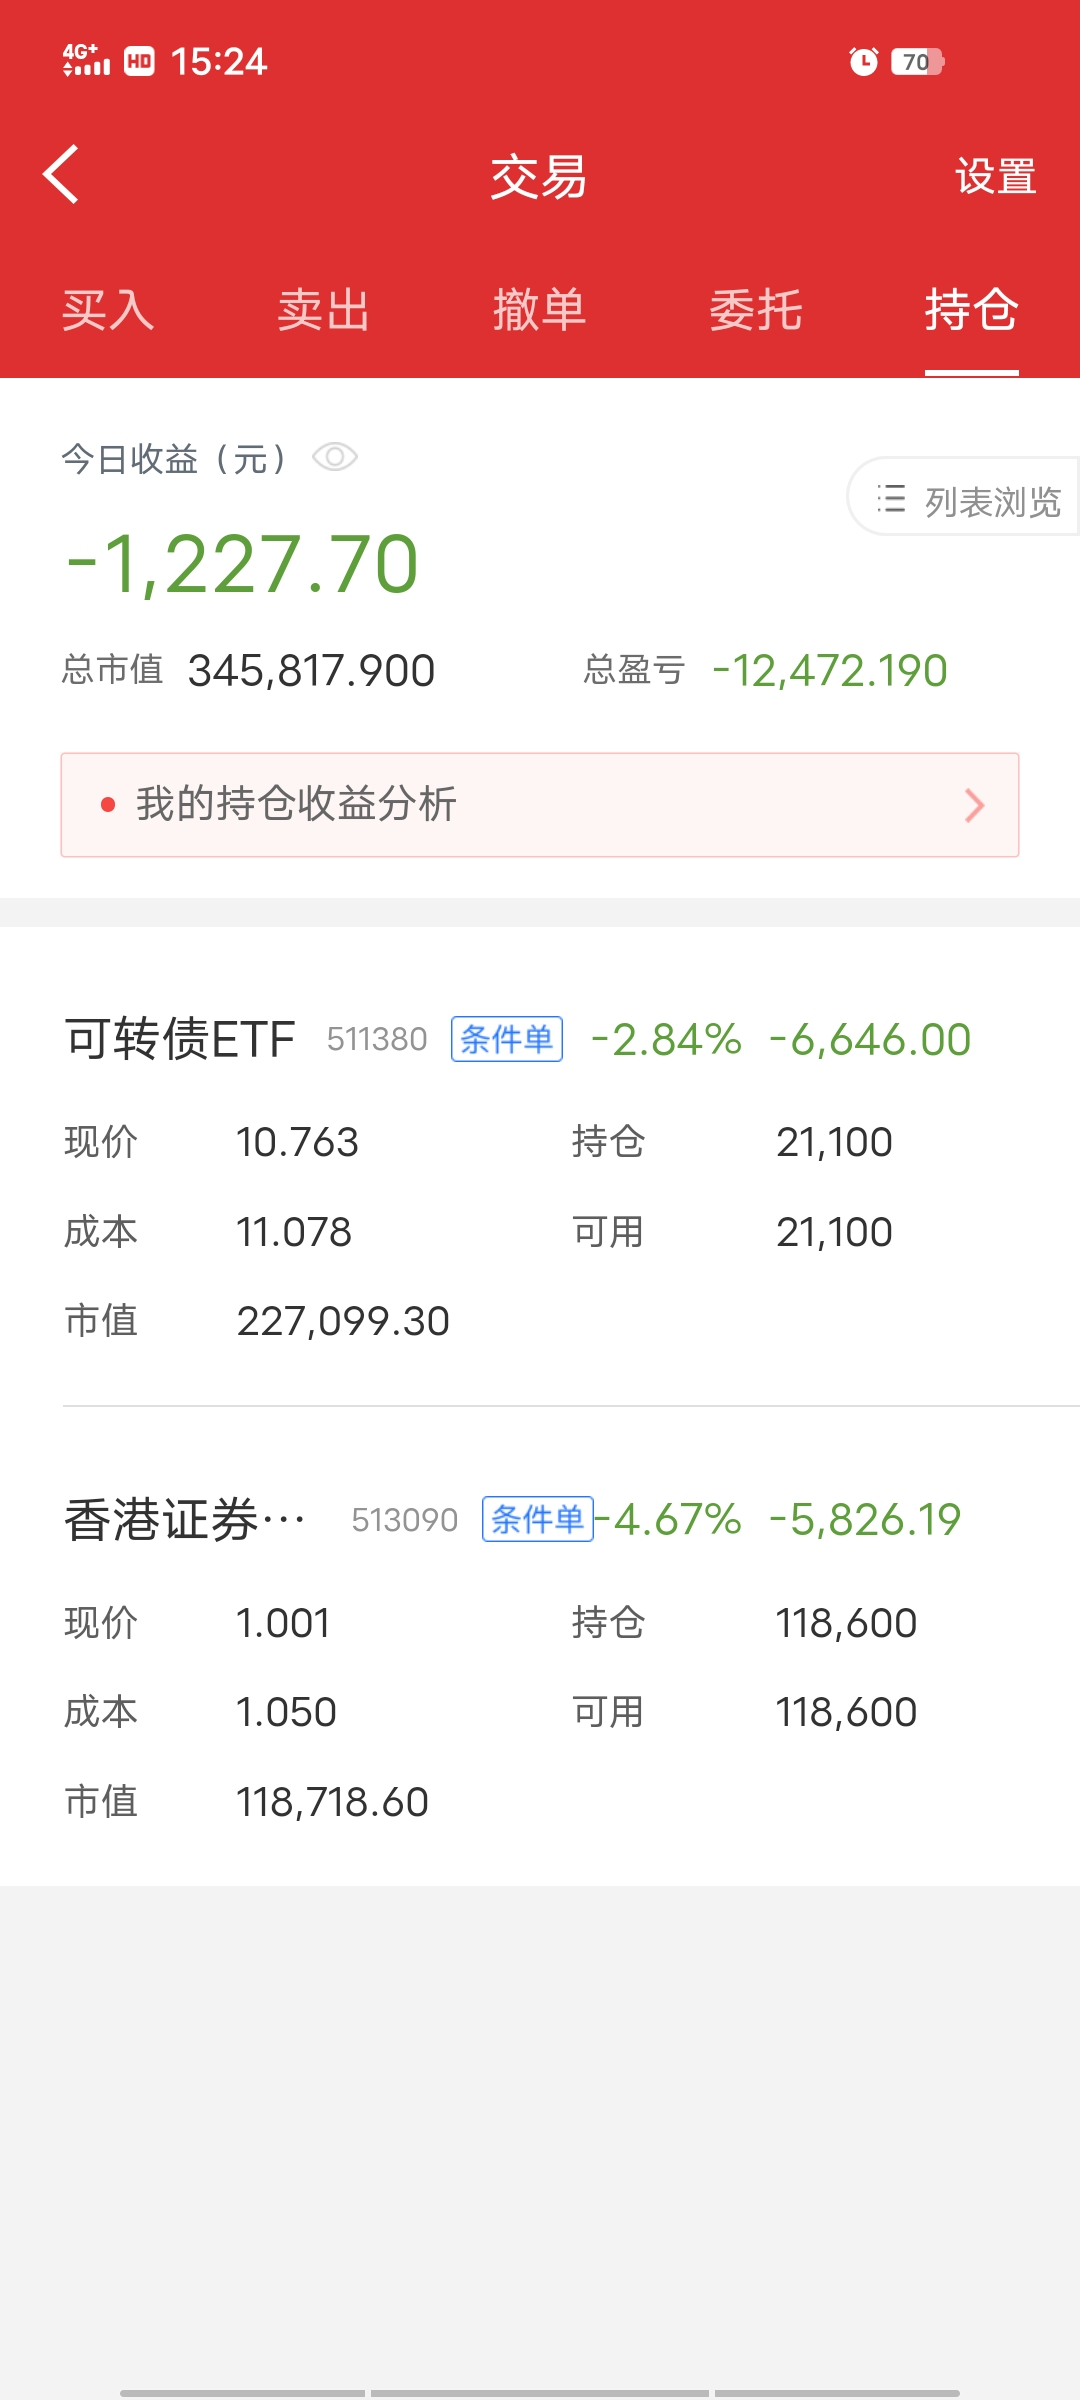Open 设置 in the top bar

995,177
